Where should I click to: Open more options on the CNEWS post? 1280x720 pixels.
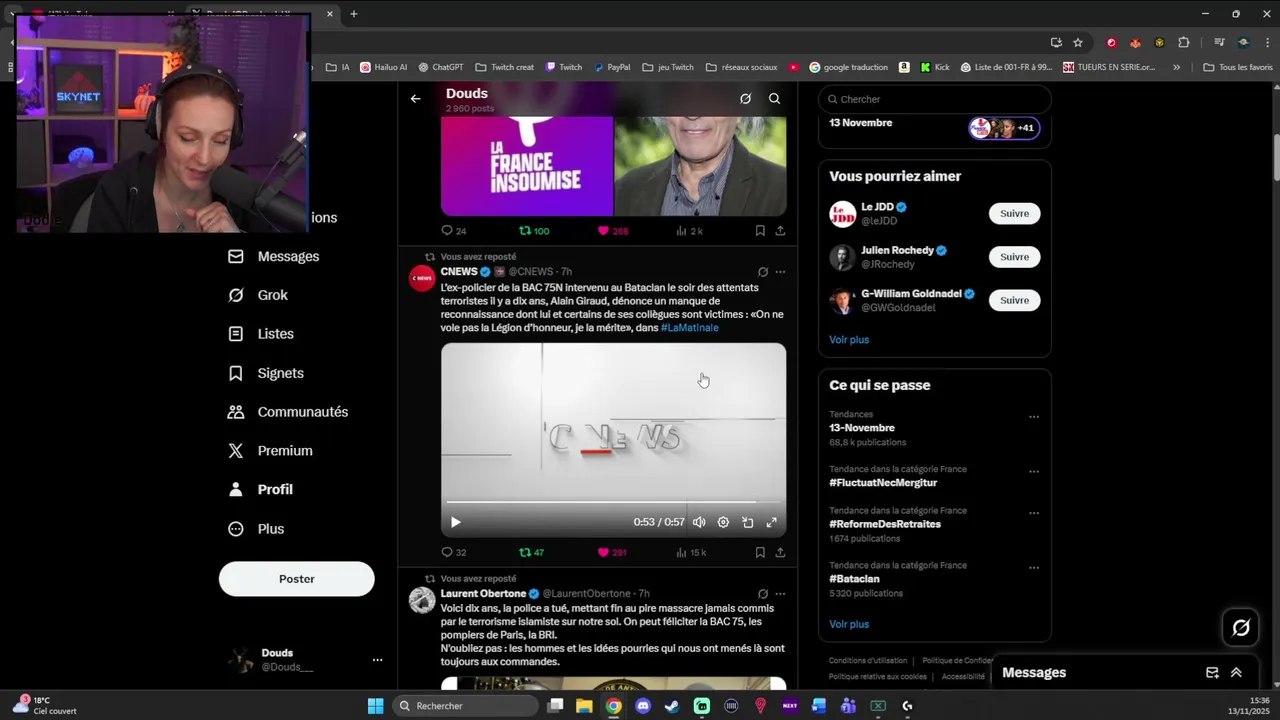point(780,272)
